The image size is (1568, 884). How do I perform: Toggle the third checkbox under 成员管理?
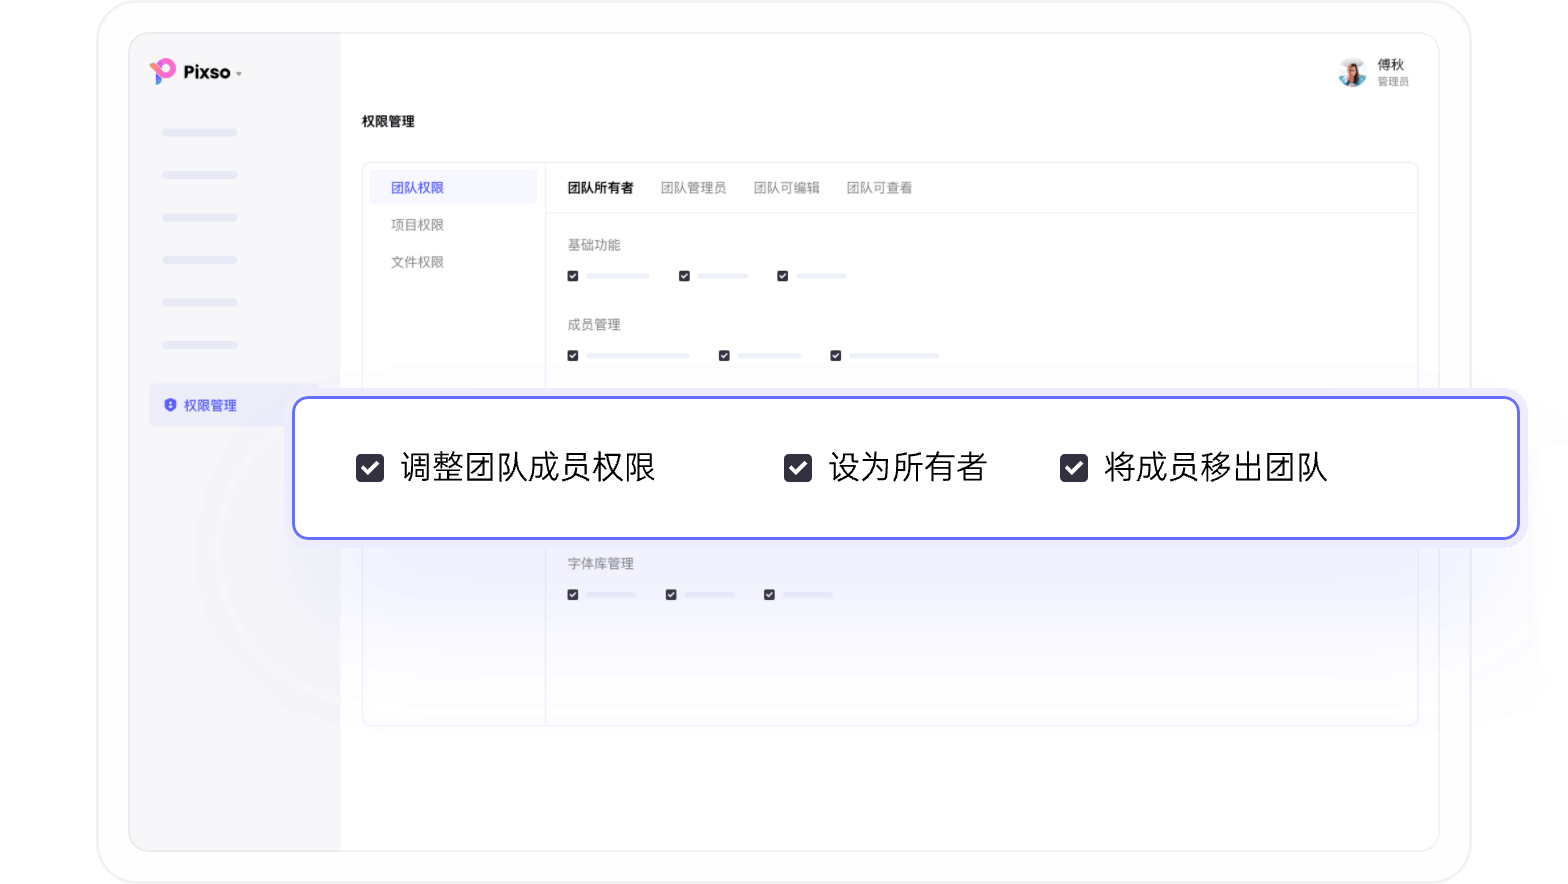point(836,356)
